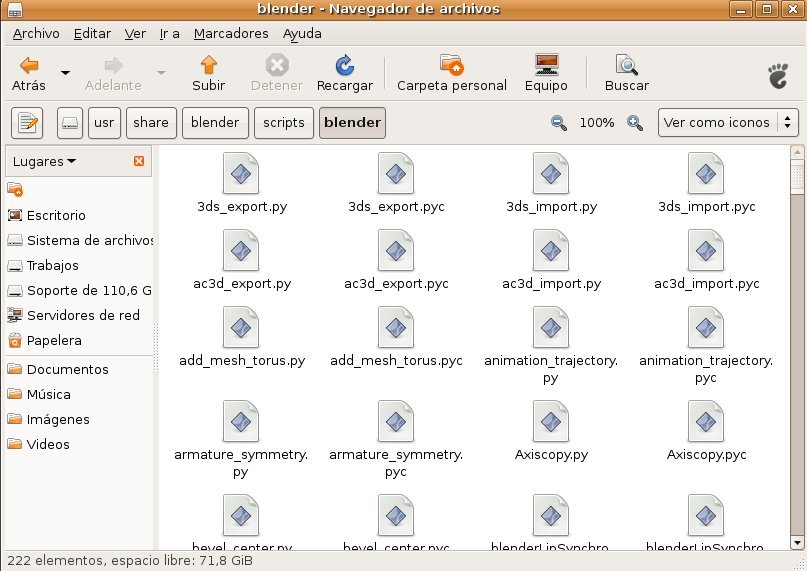Viewport: 807px width, 571px height.
Task: Click the vertical scrollbar handle
Action: [797, 177]
